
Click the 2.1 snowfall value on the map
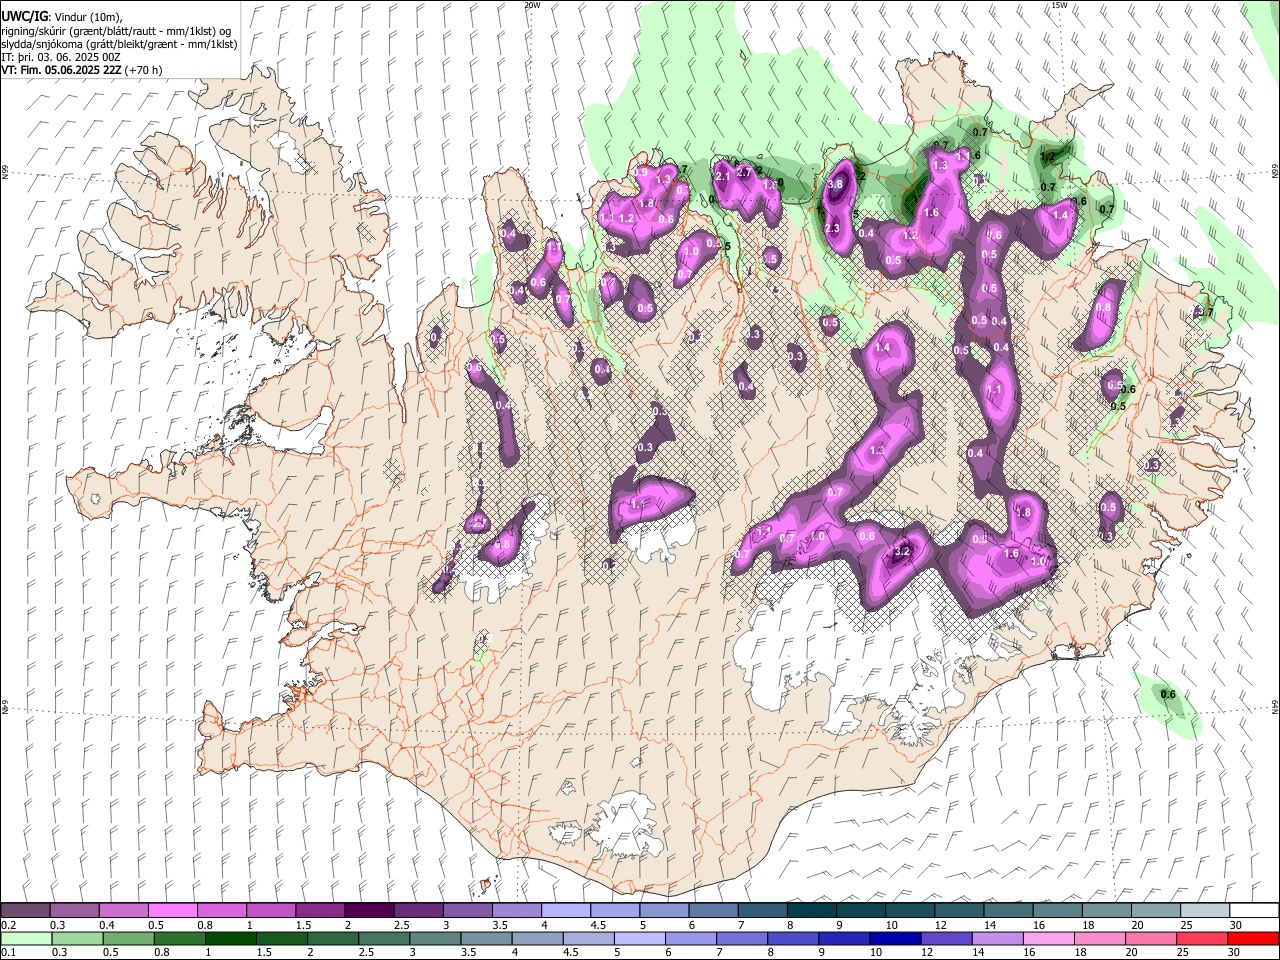point(725,177)
